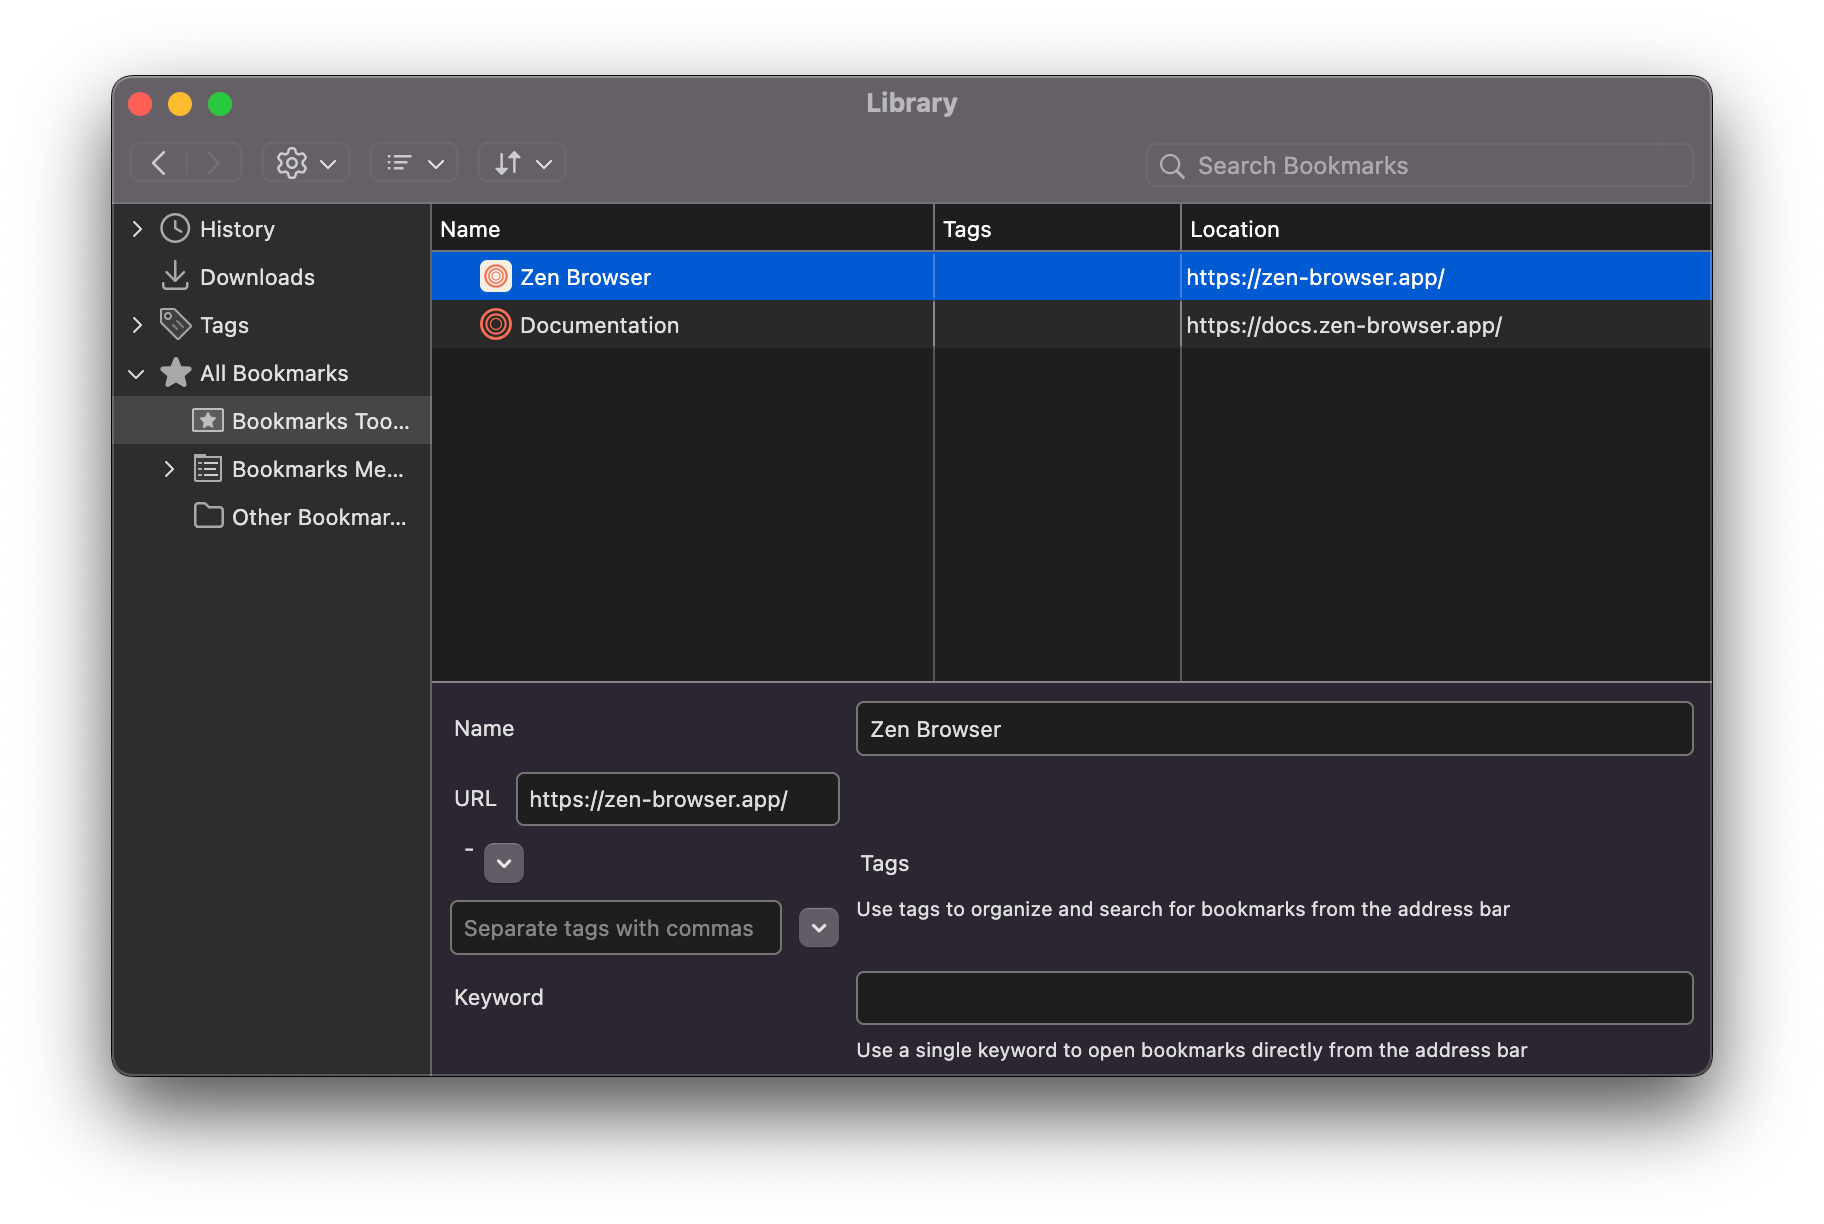Image resolution: width=1824 pixels, height=1224 pixels.
Task: Close the Library window
Action: coord(140,104)
